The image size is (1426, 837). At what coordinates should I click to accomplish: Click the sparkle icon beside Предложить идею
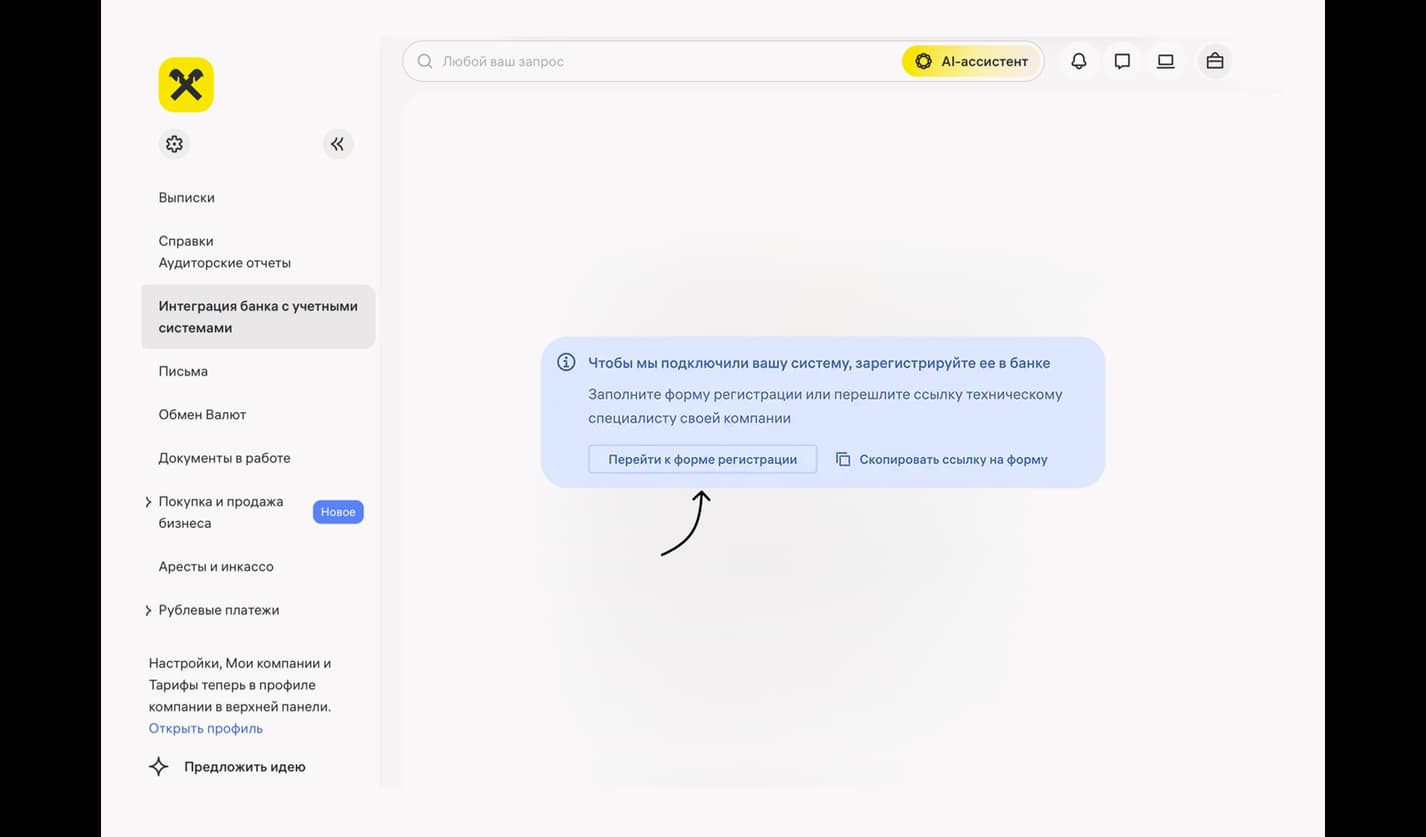coord(159,767)
